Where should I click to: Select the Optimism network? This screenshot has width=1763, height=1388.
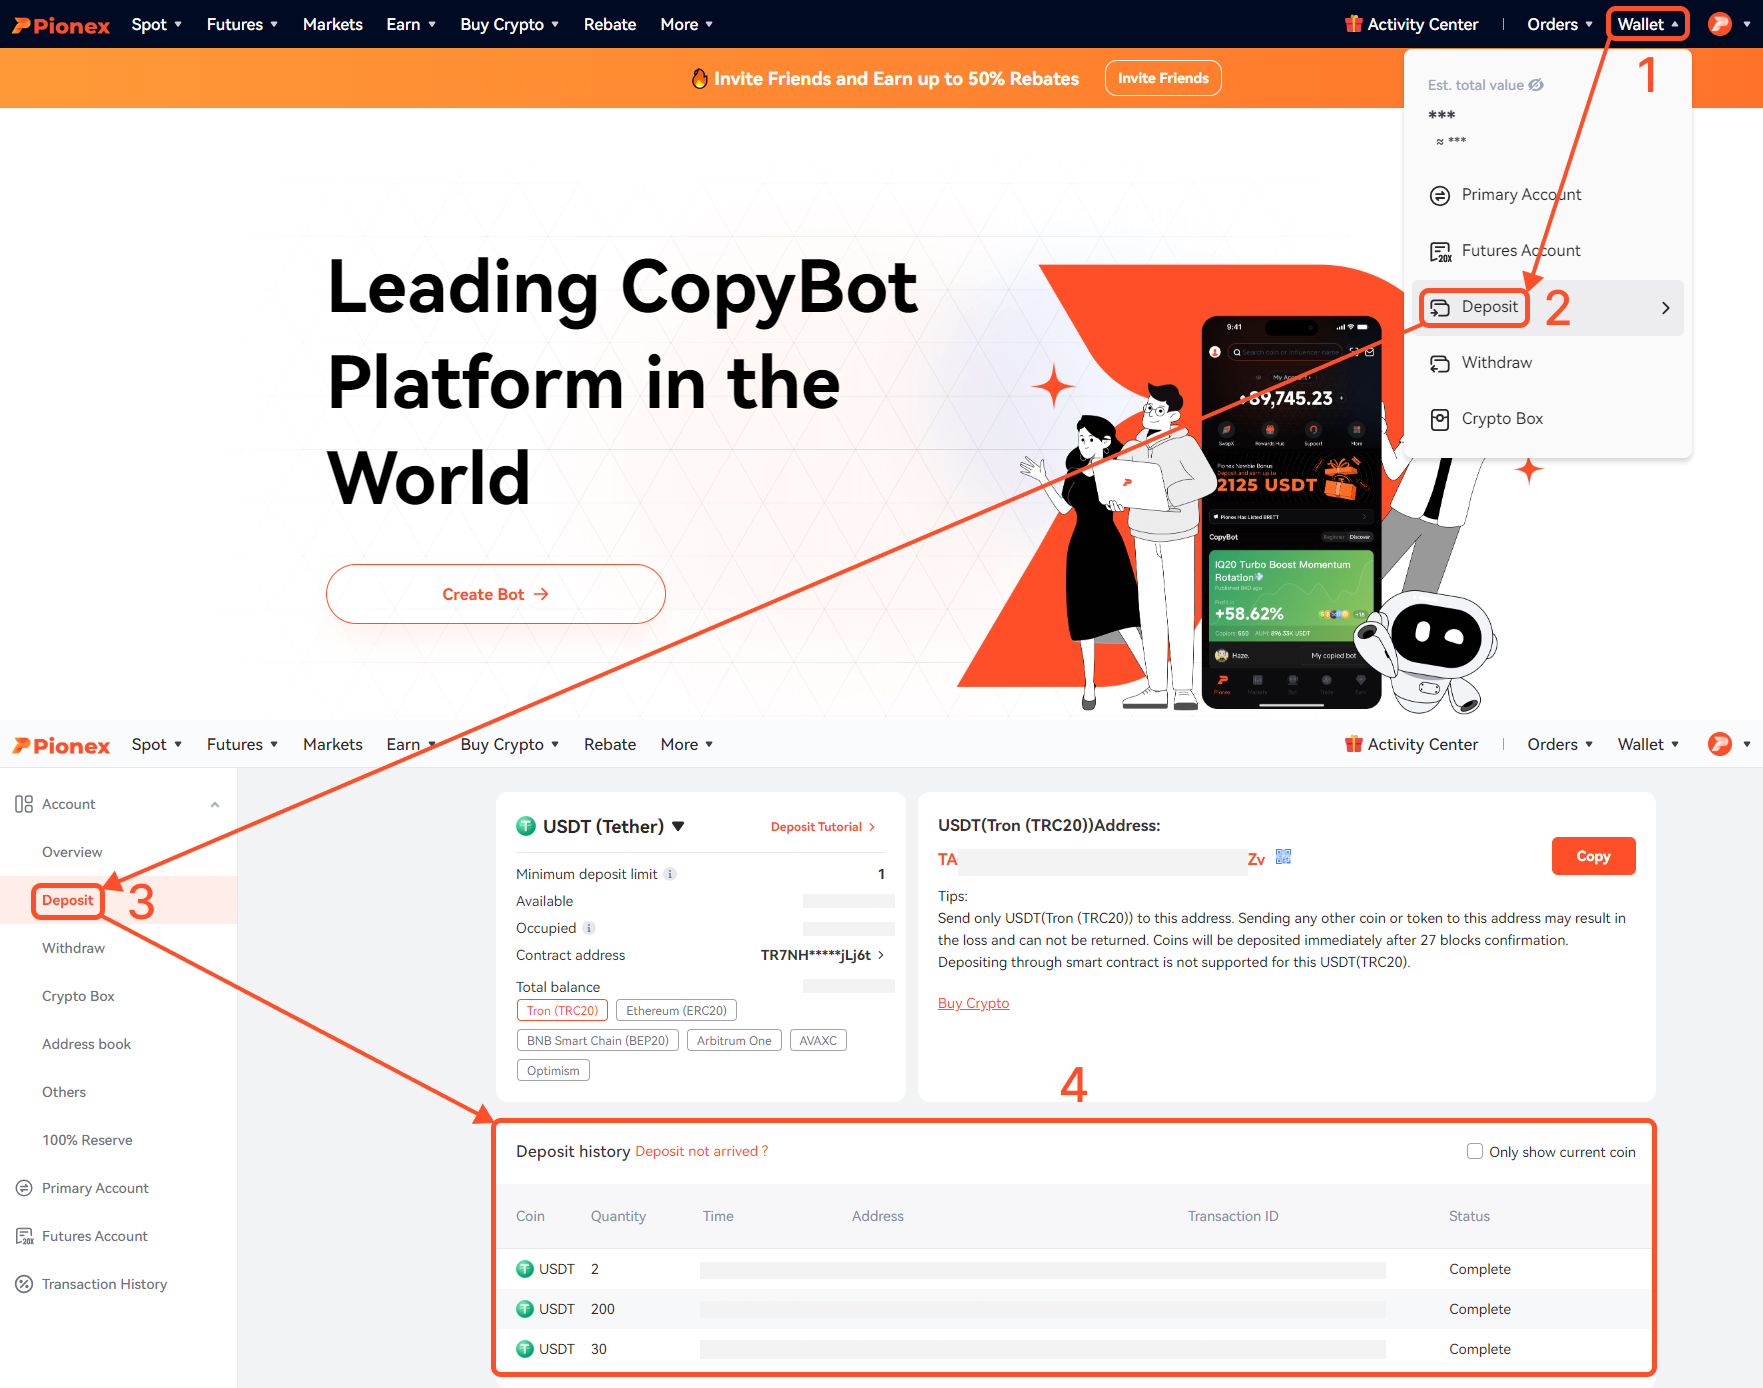coord(553,1071)
